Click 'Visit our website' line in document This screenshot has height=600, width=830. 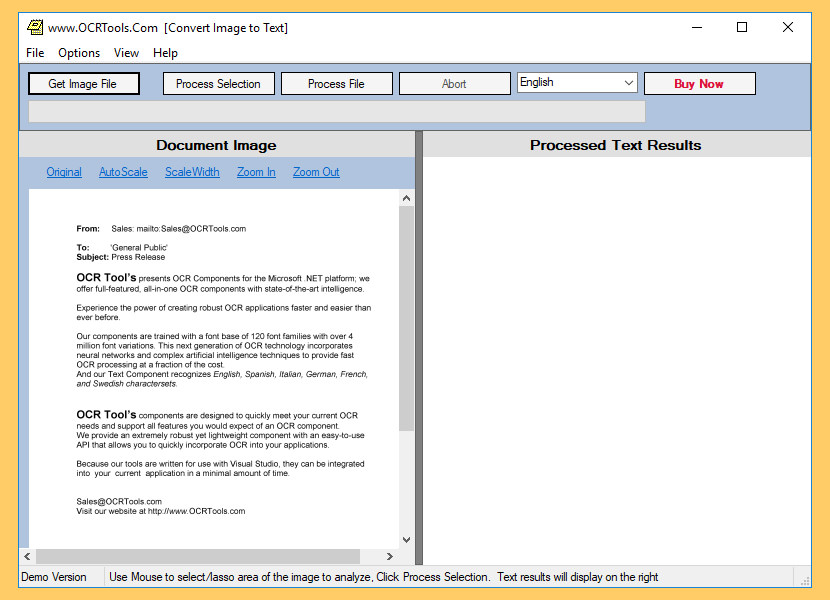[161, 511]
